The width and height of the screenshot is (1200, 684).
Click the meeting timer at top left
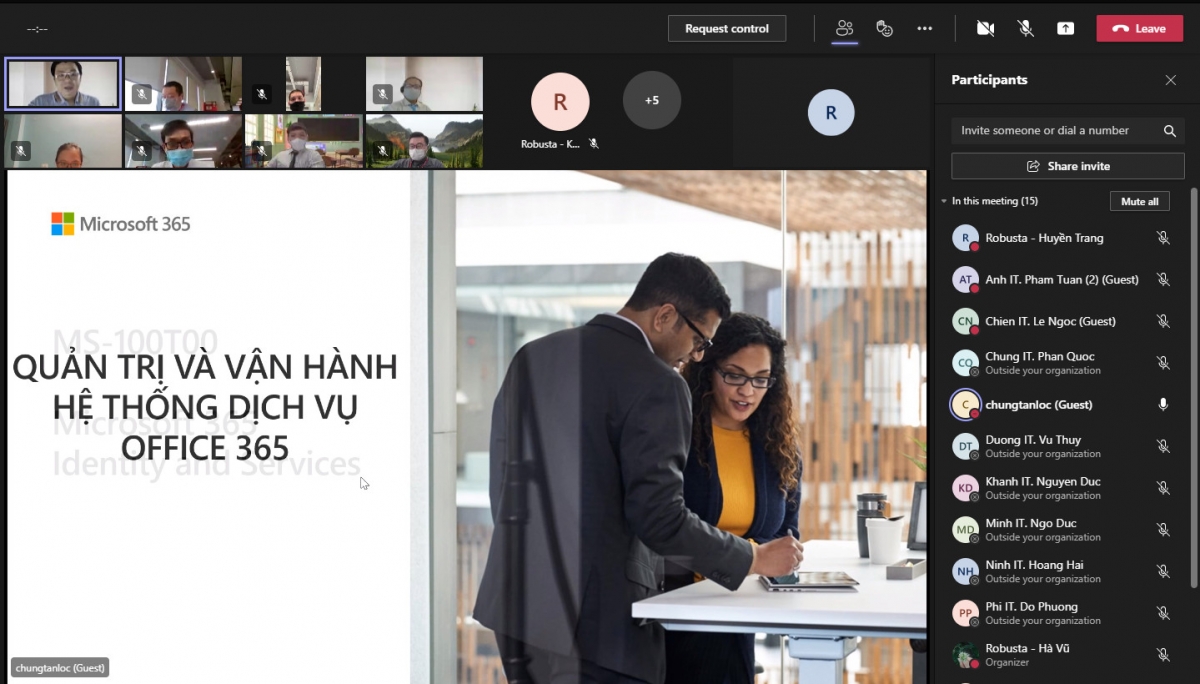pos(37,29)
